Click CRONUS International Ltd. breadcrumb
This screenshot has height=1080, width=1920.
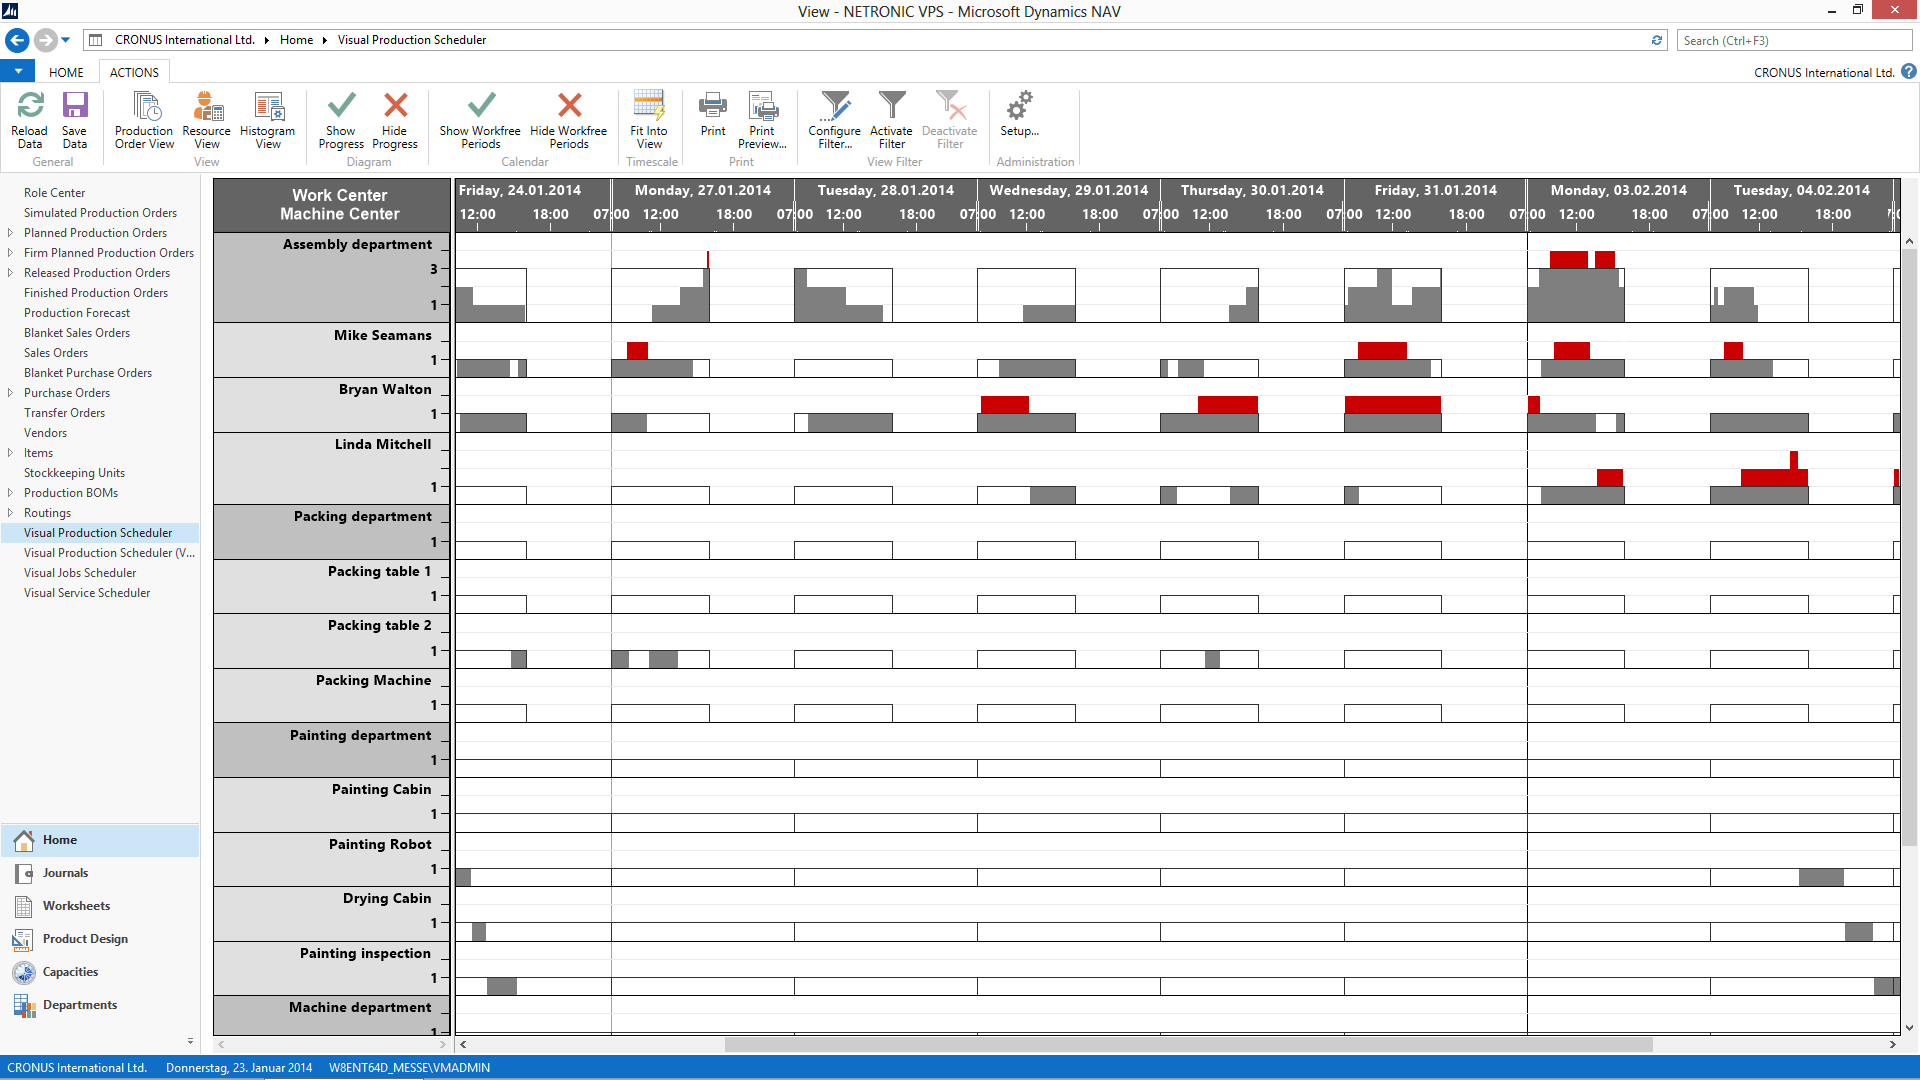point(185,40)
